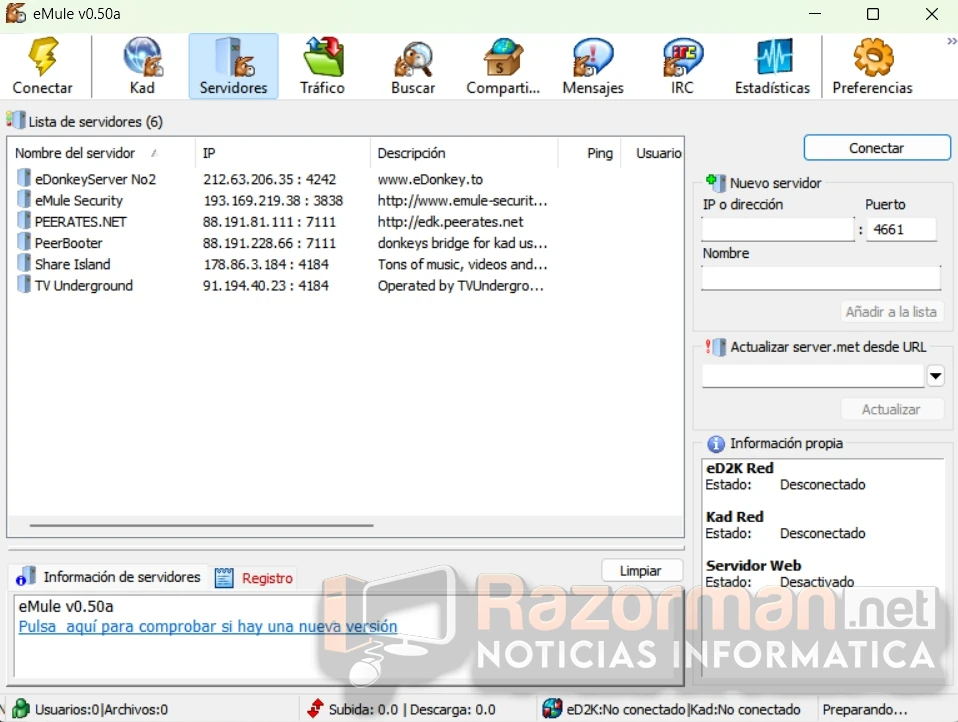Sort by IP column header
Image resolution: width=958 pixels, height=722 pixels.
click(283, 153)
